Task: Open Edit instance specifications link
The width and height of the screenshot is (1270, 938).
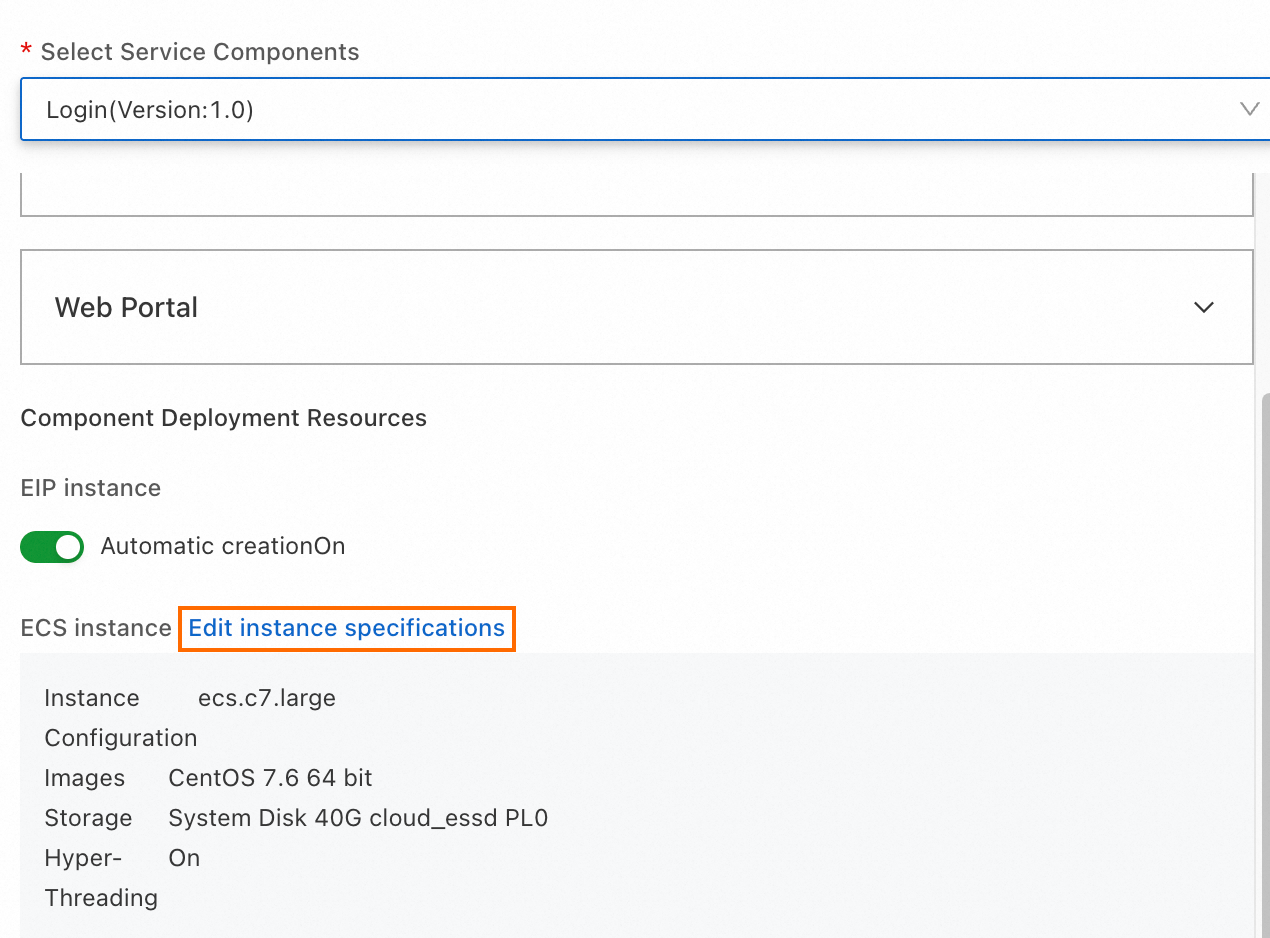Action: click(346, 628)
